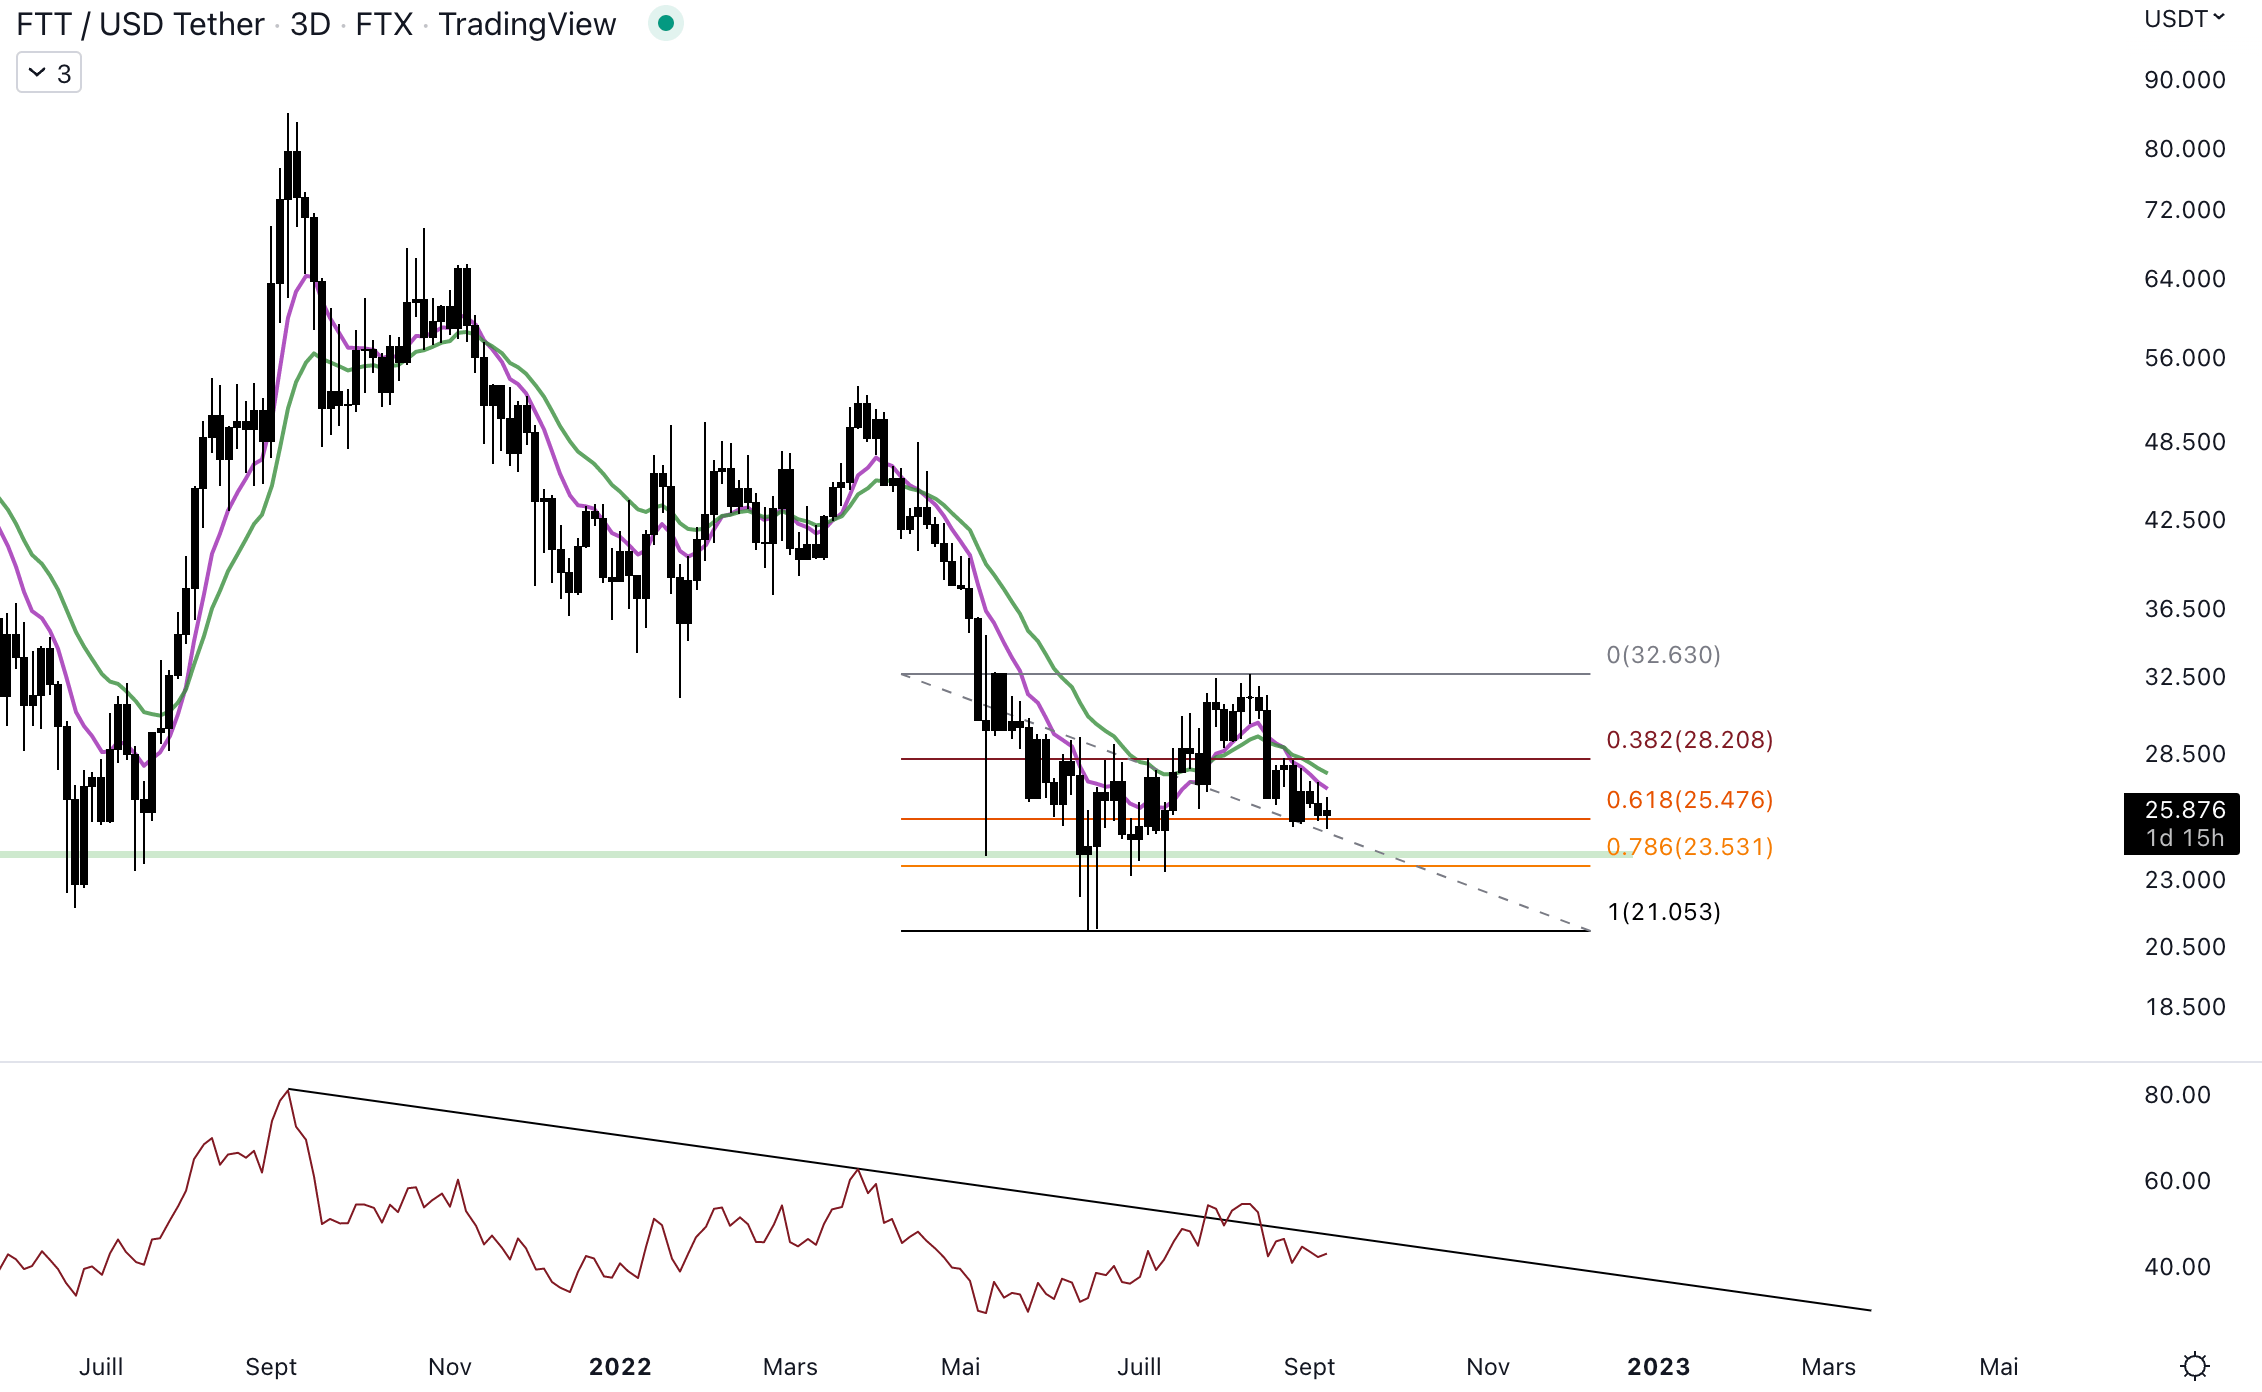Click the current price label 25.876
2262x1392 pixels.
coord(2183,810)
